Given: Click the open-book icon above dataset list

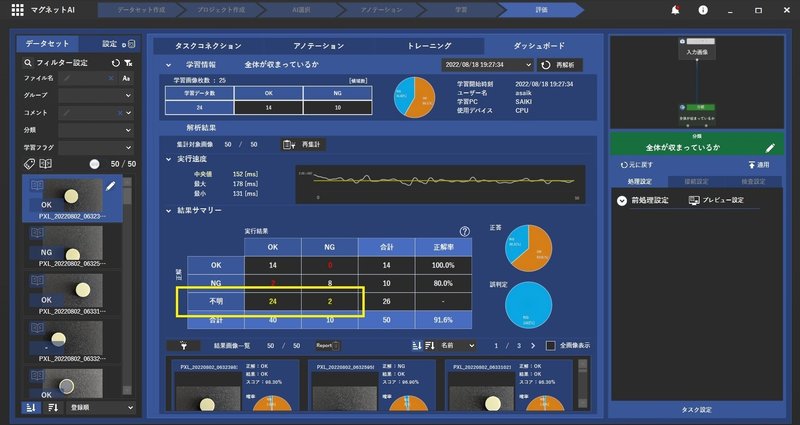Looking at the screenshot, I should point(45,164).
